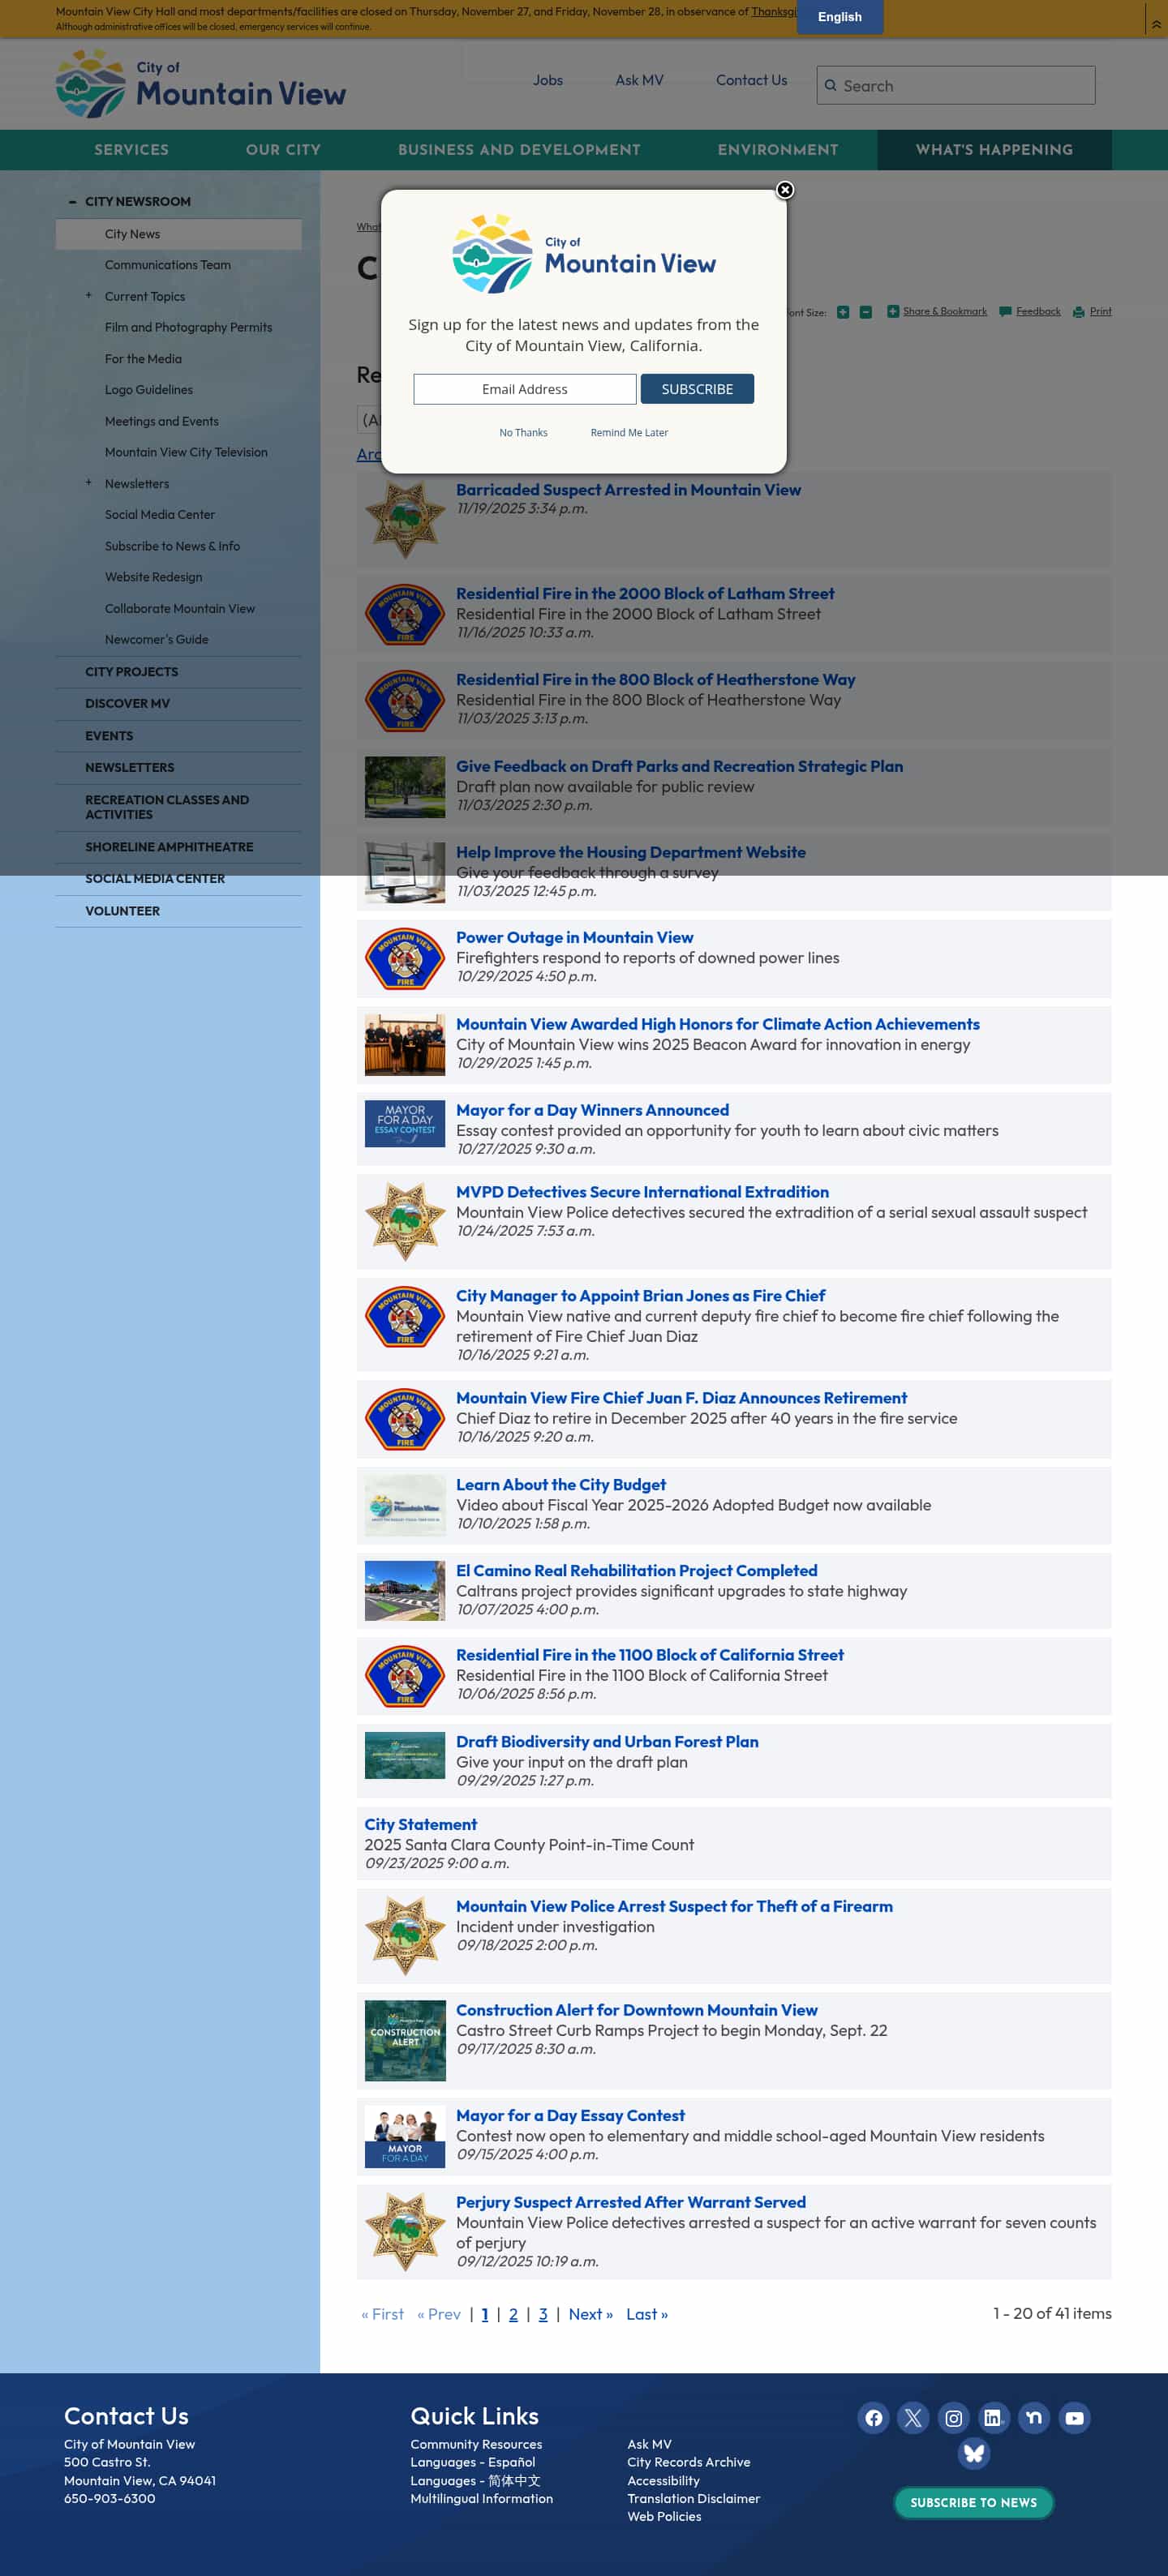Open Film and Photography Permits sidebar link
This screenshot has height=2576, width=1168.
pyautogui.click(x=188, y=327)
